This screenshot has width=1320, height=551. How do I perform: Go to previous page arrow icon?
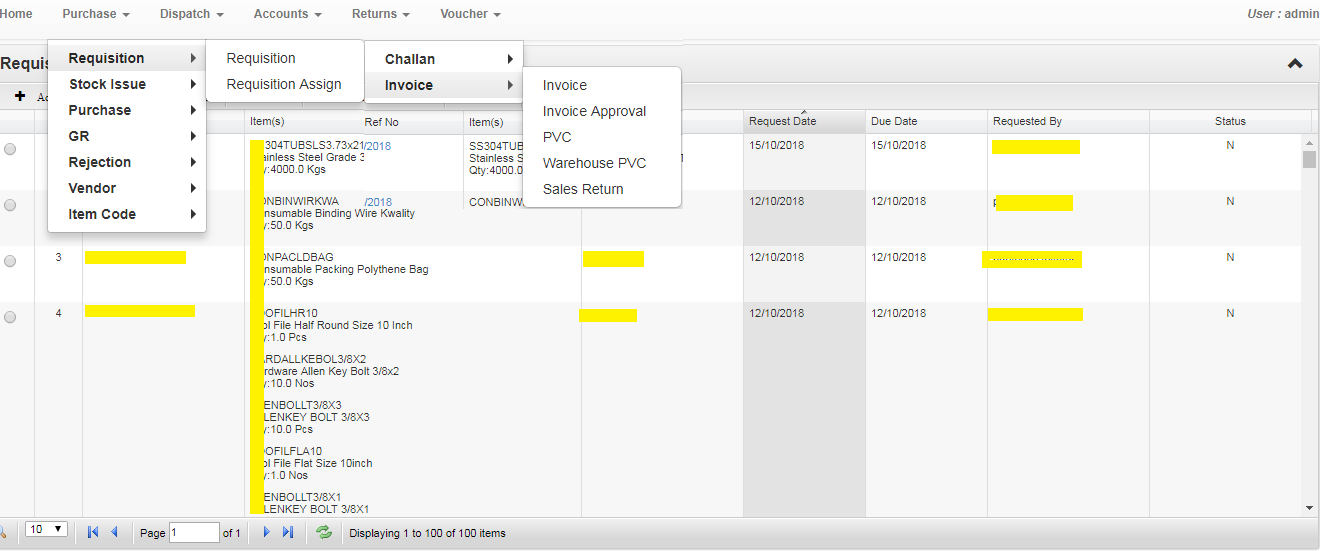[x=114, y=532]
